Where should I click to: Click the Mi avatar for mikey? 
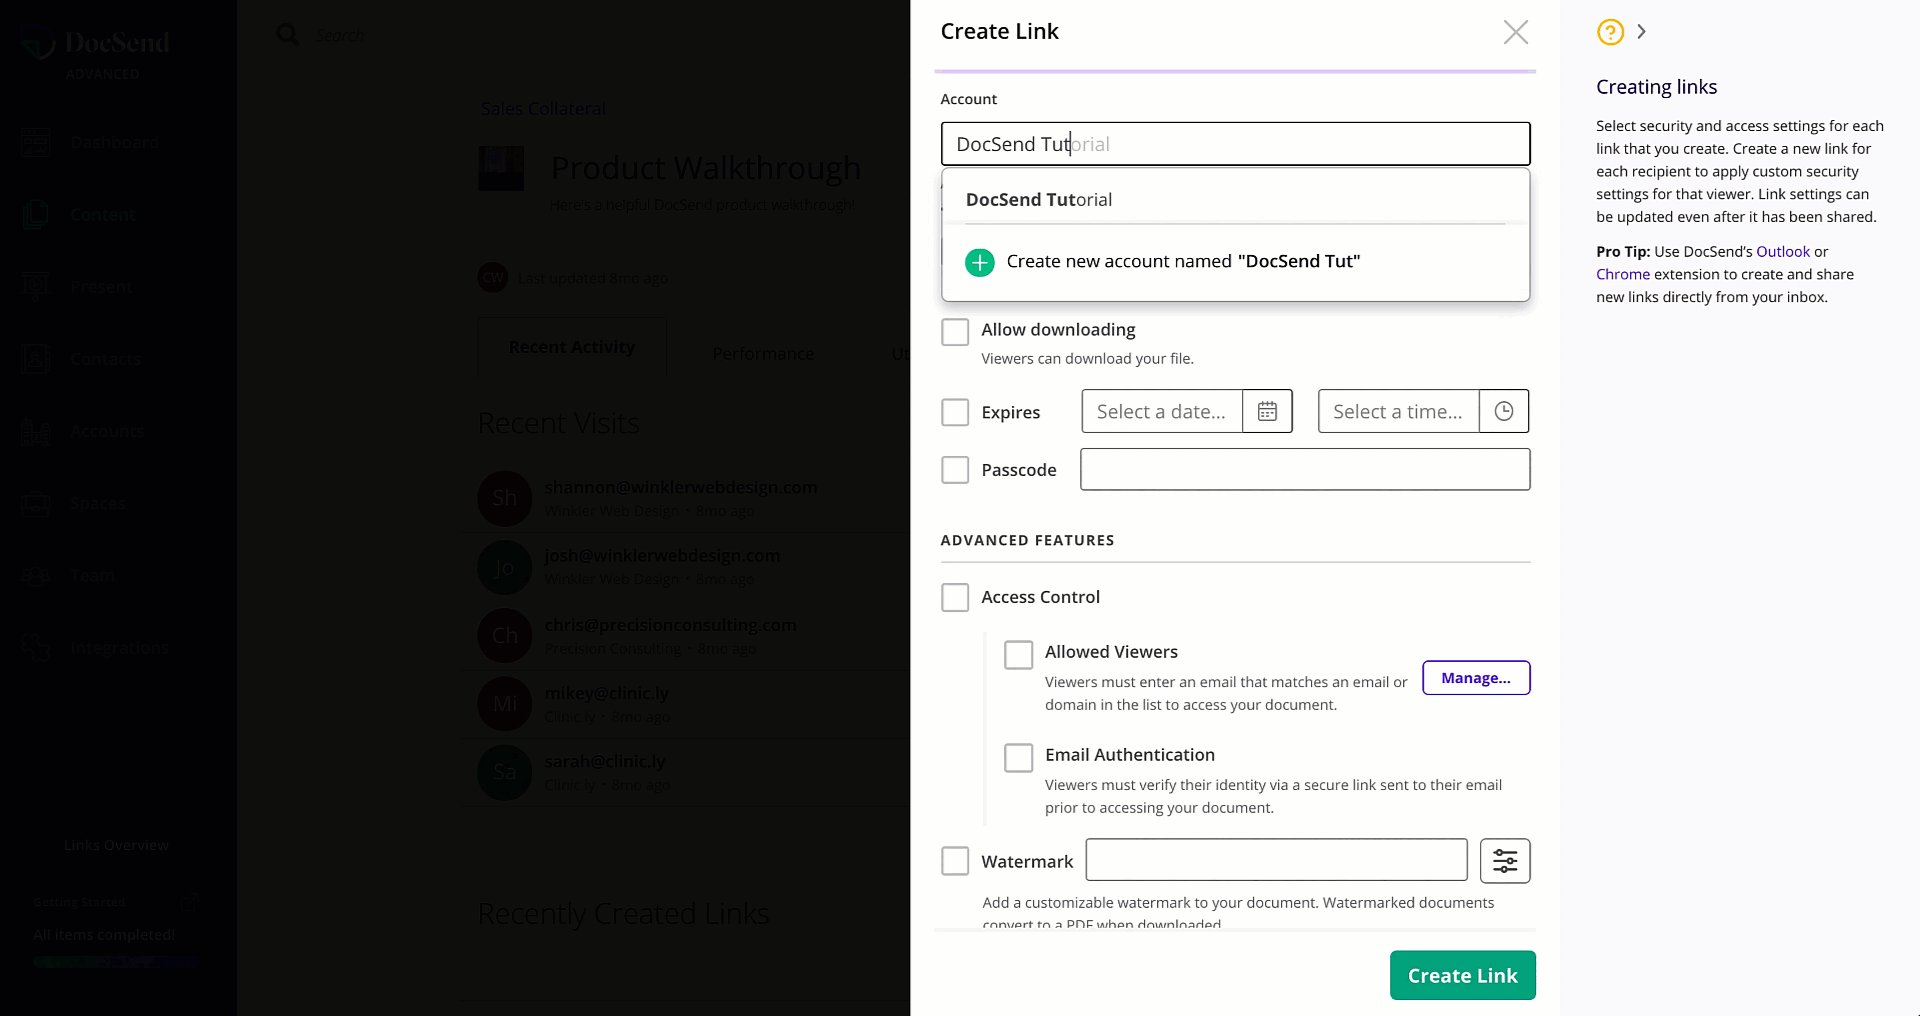[504, 704]
